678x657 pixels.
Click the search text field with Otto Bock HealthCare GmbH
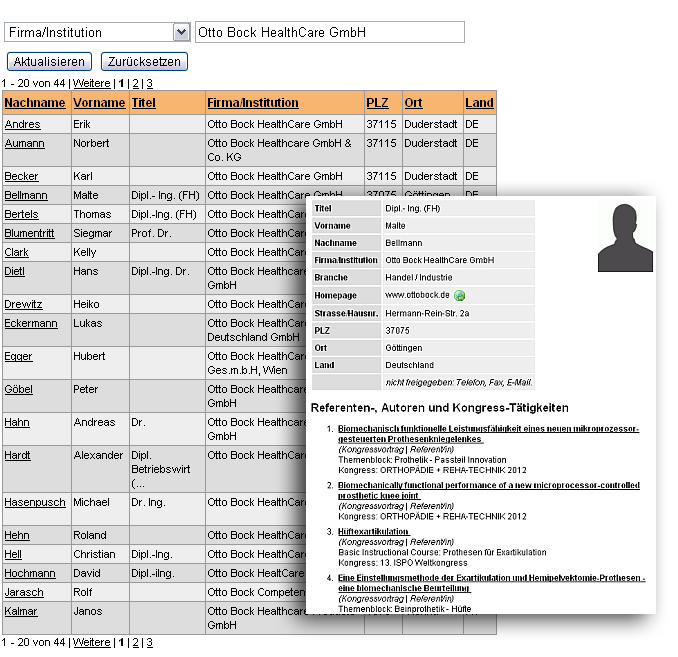click(329, 32)
